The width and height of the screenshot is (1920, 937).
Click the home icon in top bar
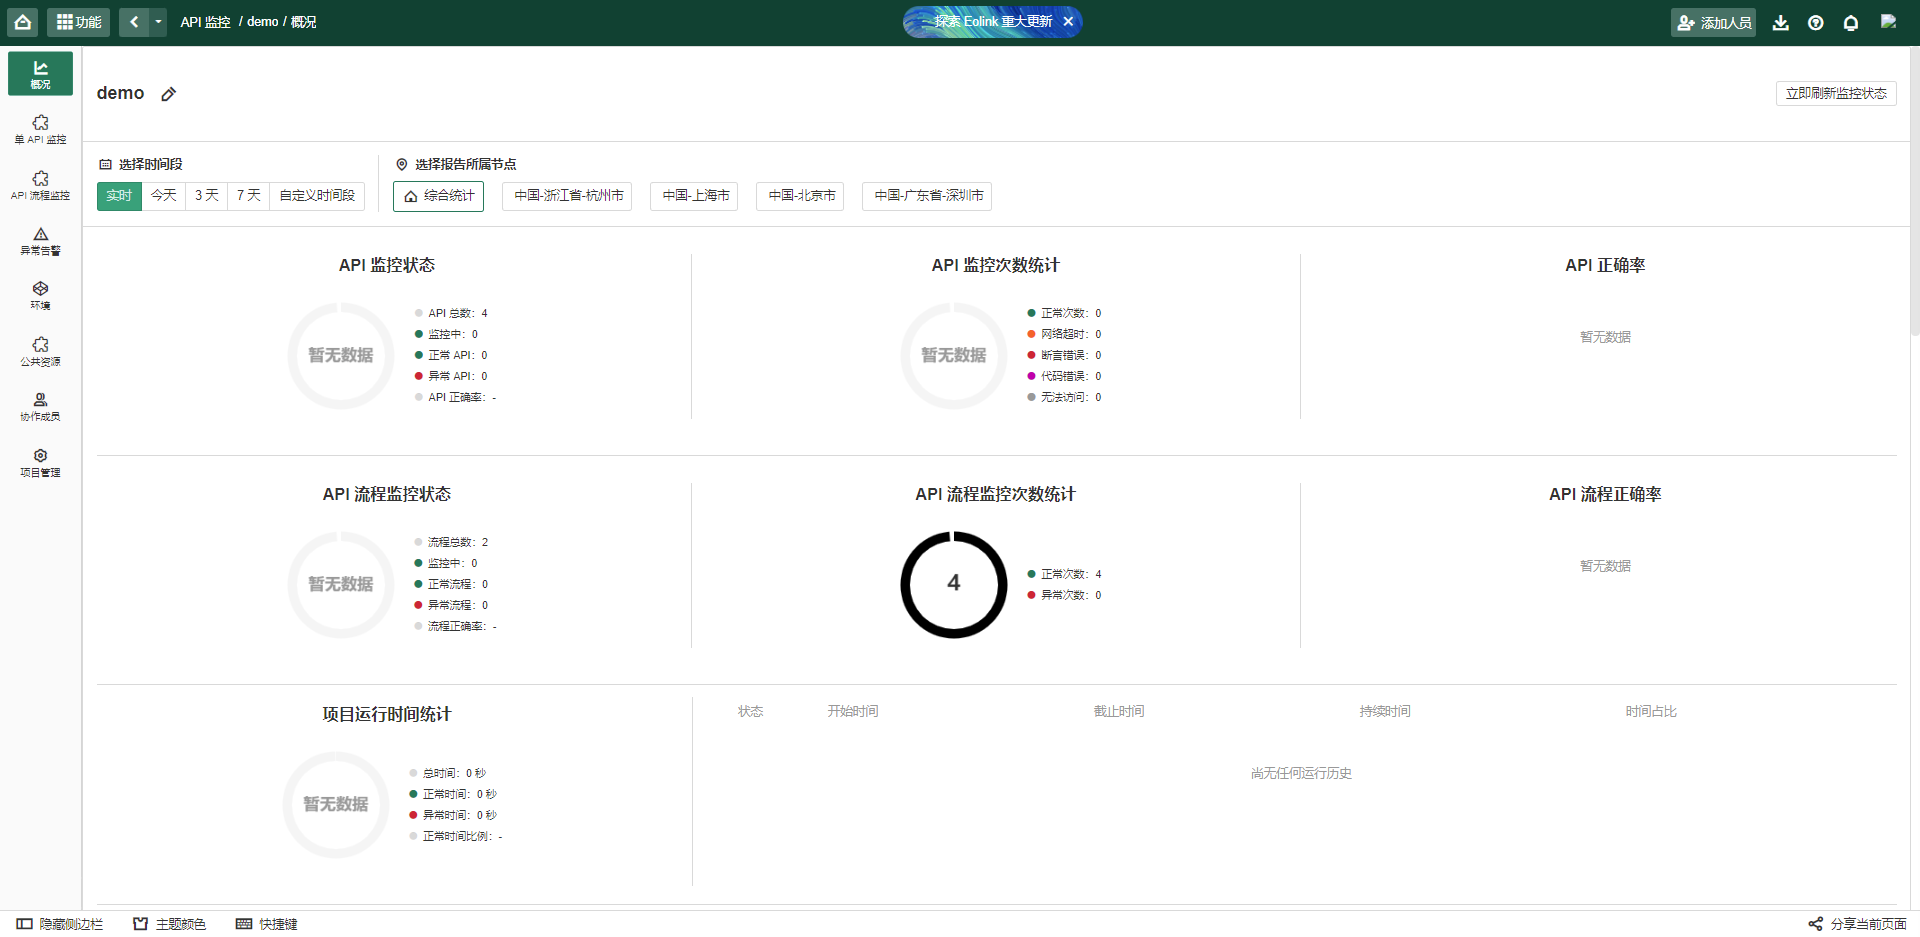pos(22,22)
